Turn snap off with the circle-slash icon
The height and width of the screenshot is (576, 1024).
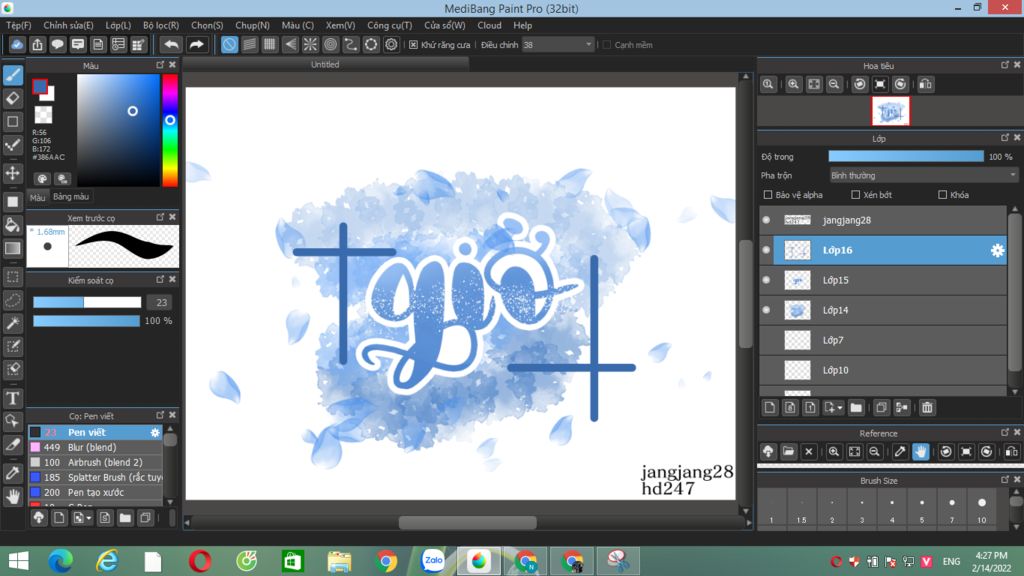point(229,44)
